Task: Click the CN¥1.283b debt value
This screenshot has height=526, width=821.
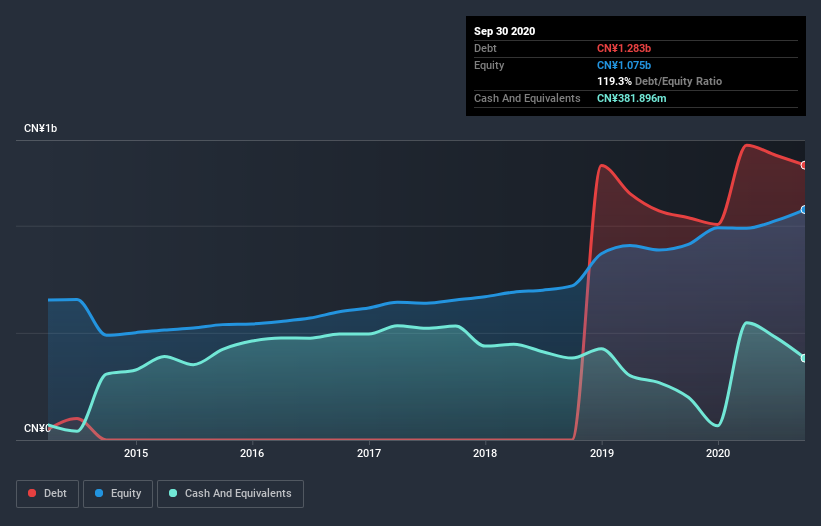Action: coord(624,48)
